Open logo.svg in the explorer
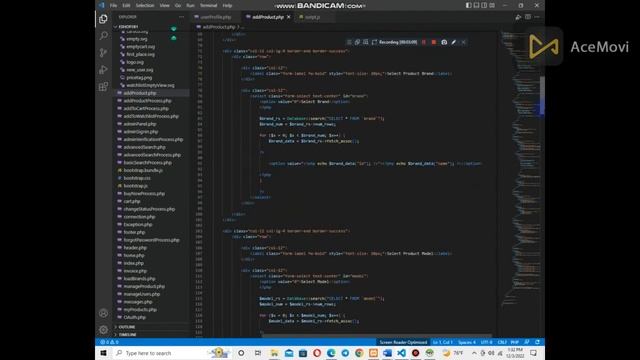Image resolution: width=640 pixels, height=360 pixels. 135,62
